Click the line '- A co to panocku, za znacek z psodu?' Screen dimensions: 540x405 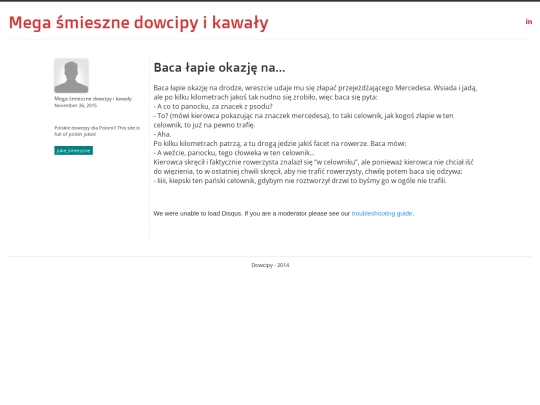(213, 106)
